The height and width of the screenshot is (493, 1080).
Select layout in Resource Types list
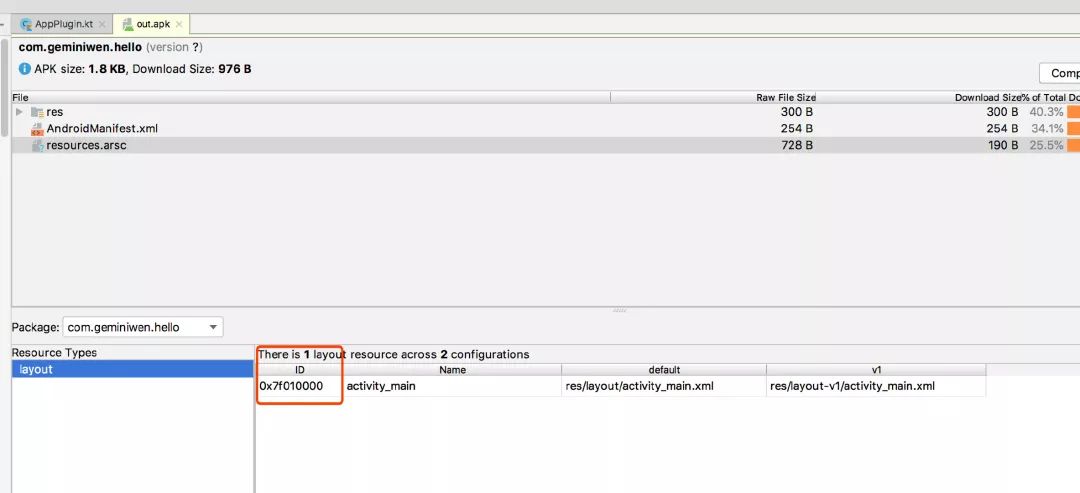pyautogui.click(x=133, y=369)
